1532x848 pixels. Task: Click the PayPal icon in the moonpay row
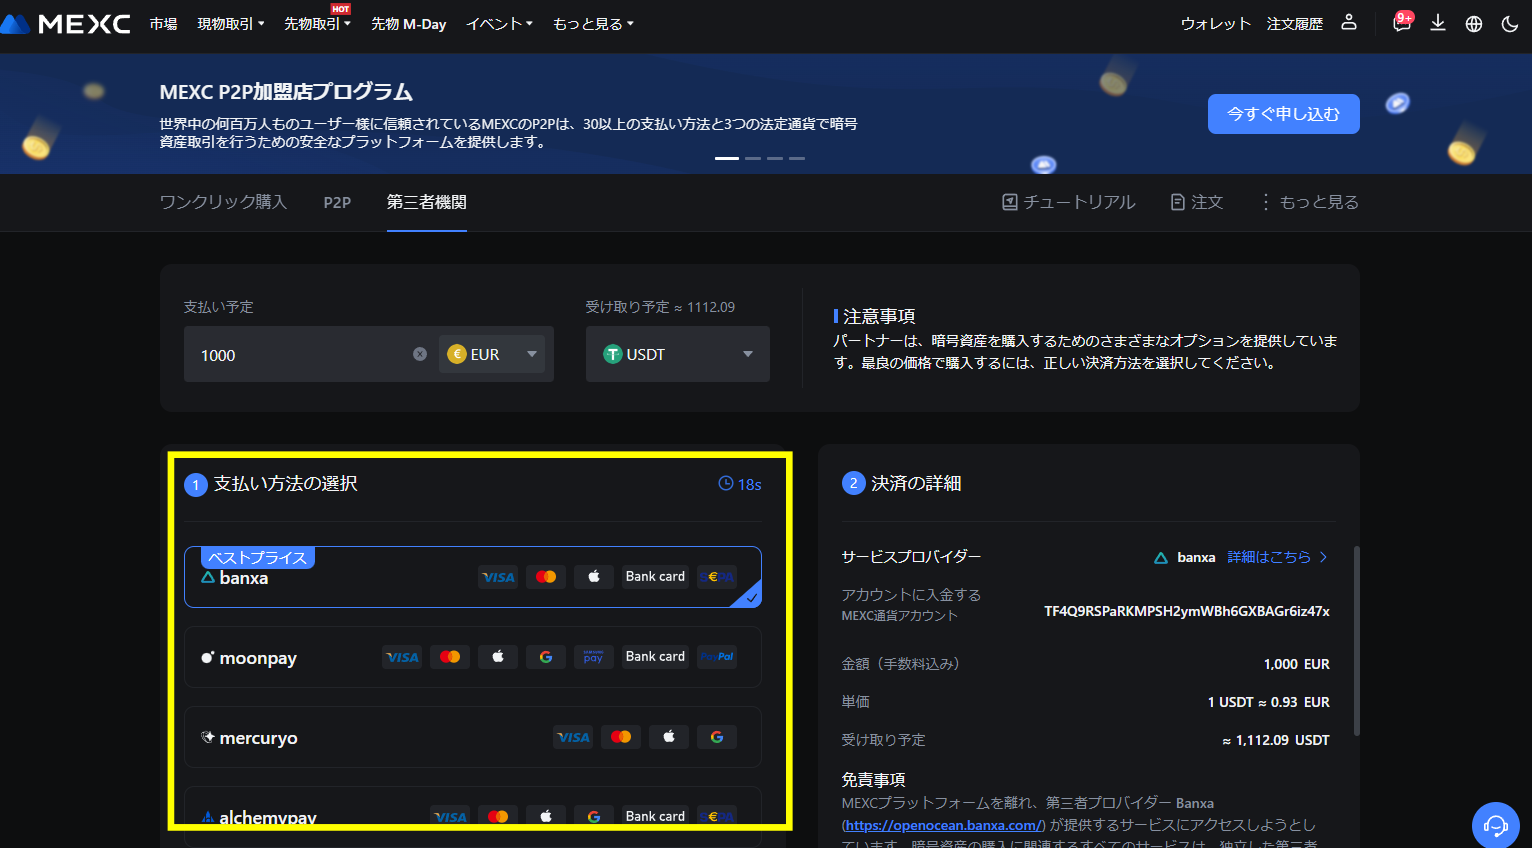point(717,657)
